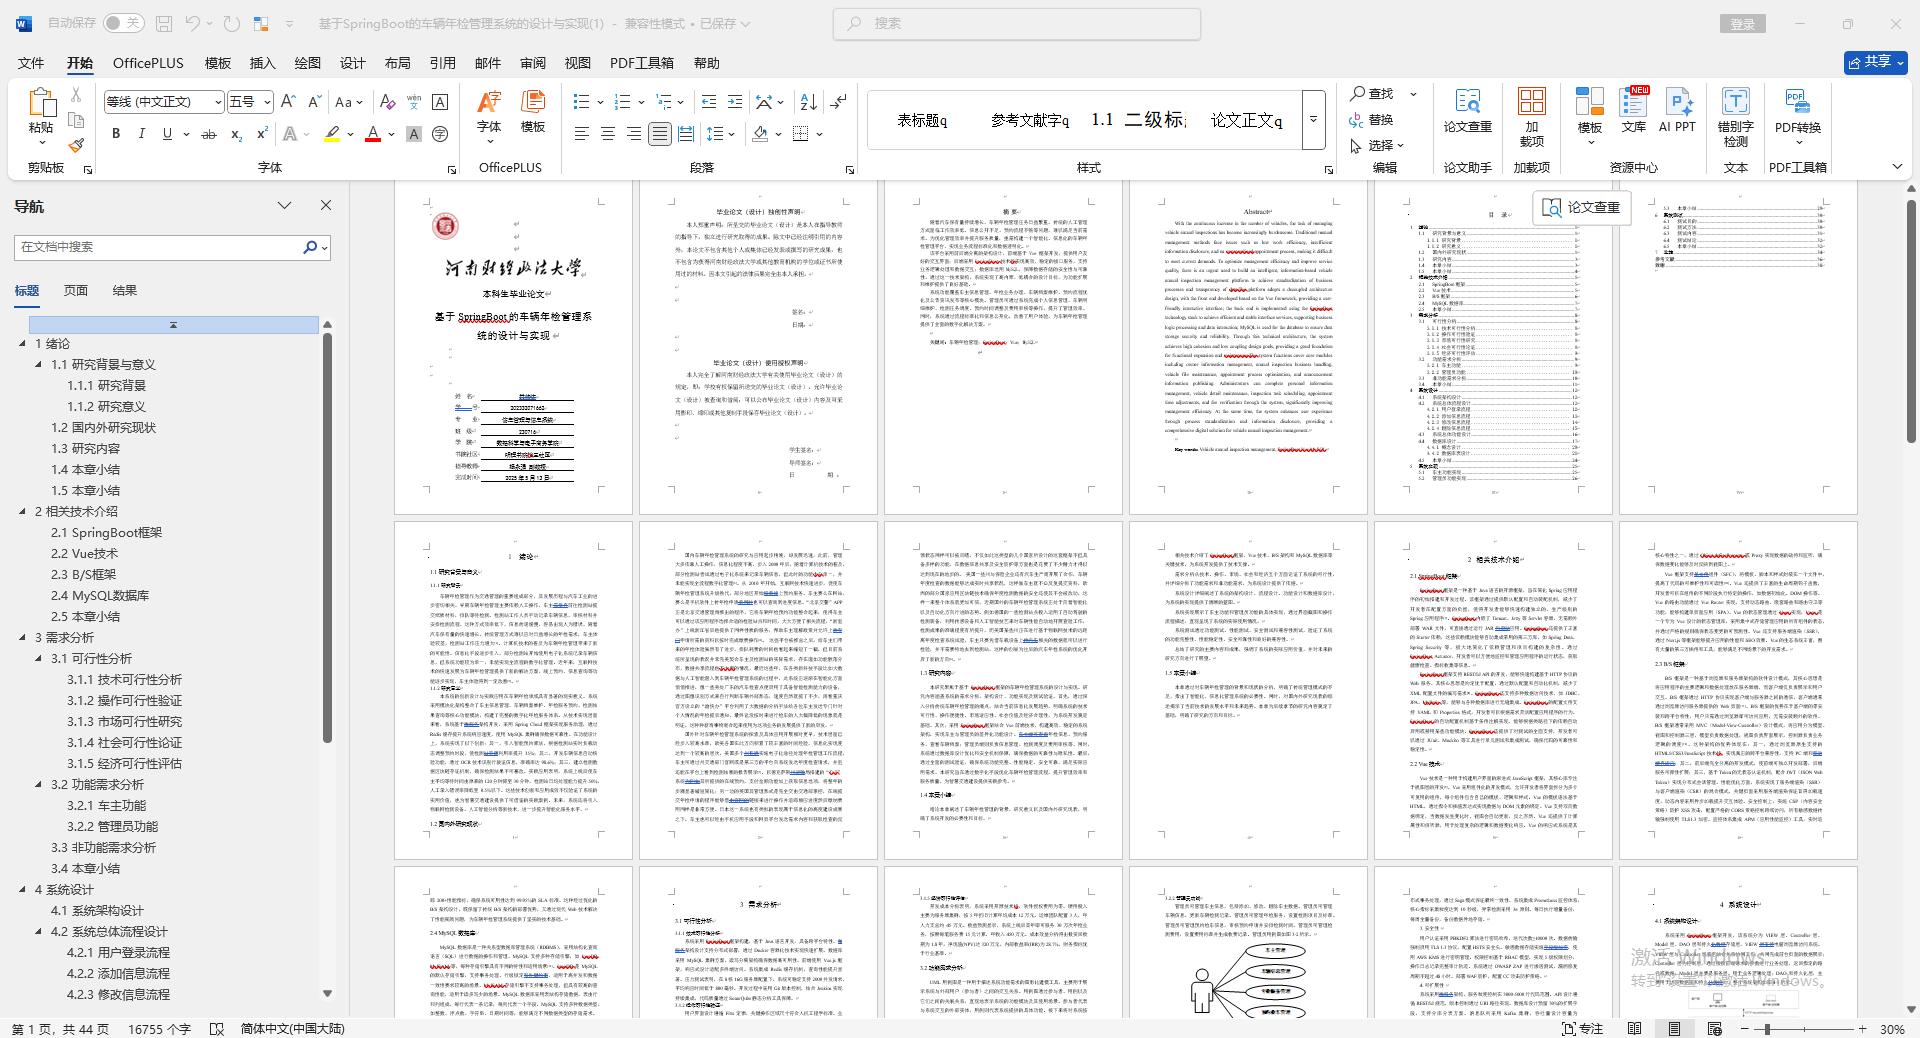Click the 查找 find button

coord(1372,93)
